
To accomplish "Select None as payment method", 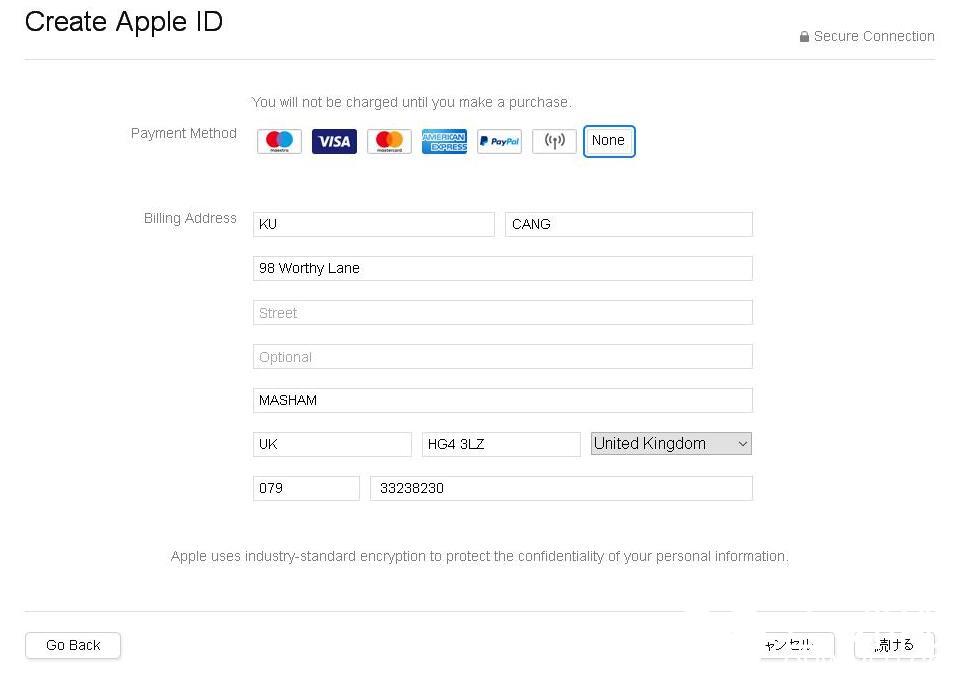I will coord(609,141).
